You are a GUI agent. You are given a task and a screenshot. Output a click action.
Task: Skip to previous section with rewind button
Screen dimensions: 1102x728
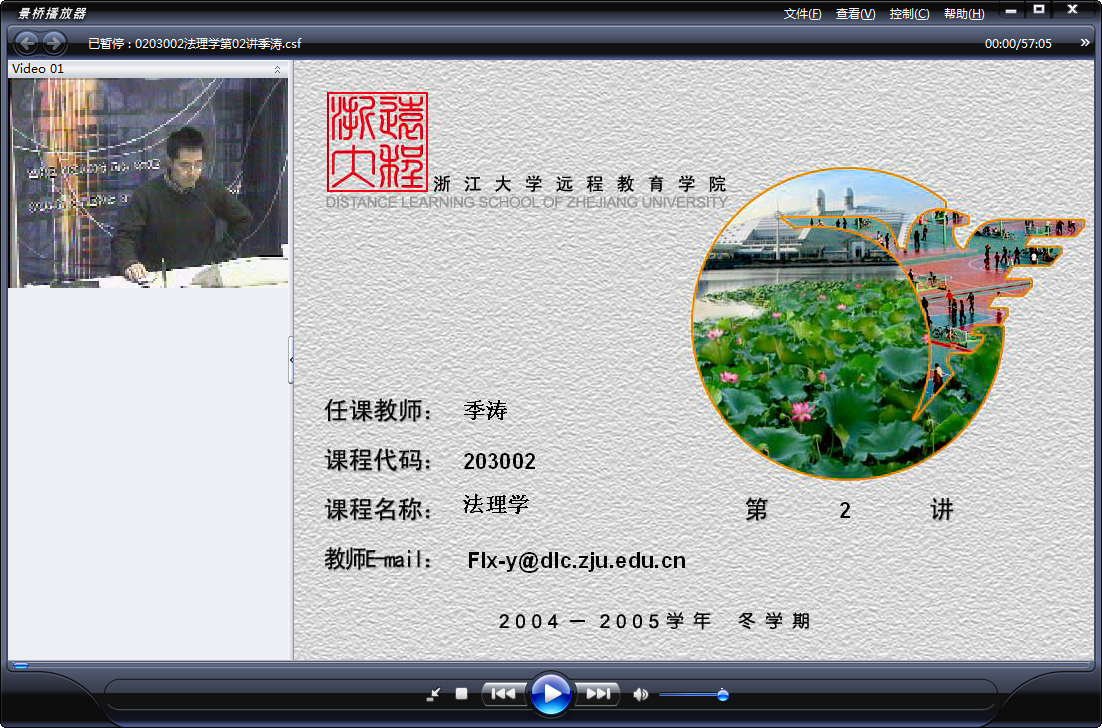click(503, 694)
